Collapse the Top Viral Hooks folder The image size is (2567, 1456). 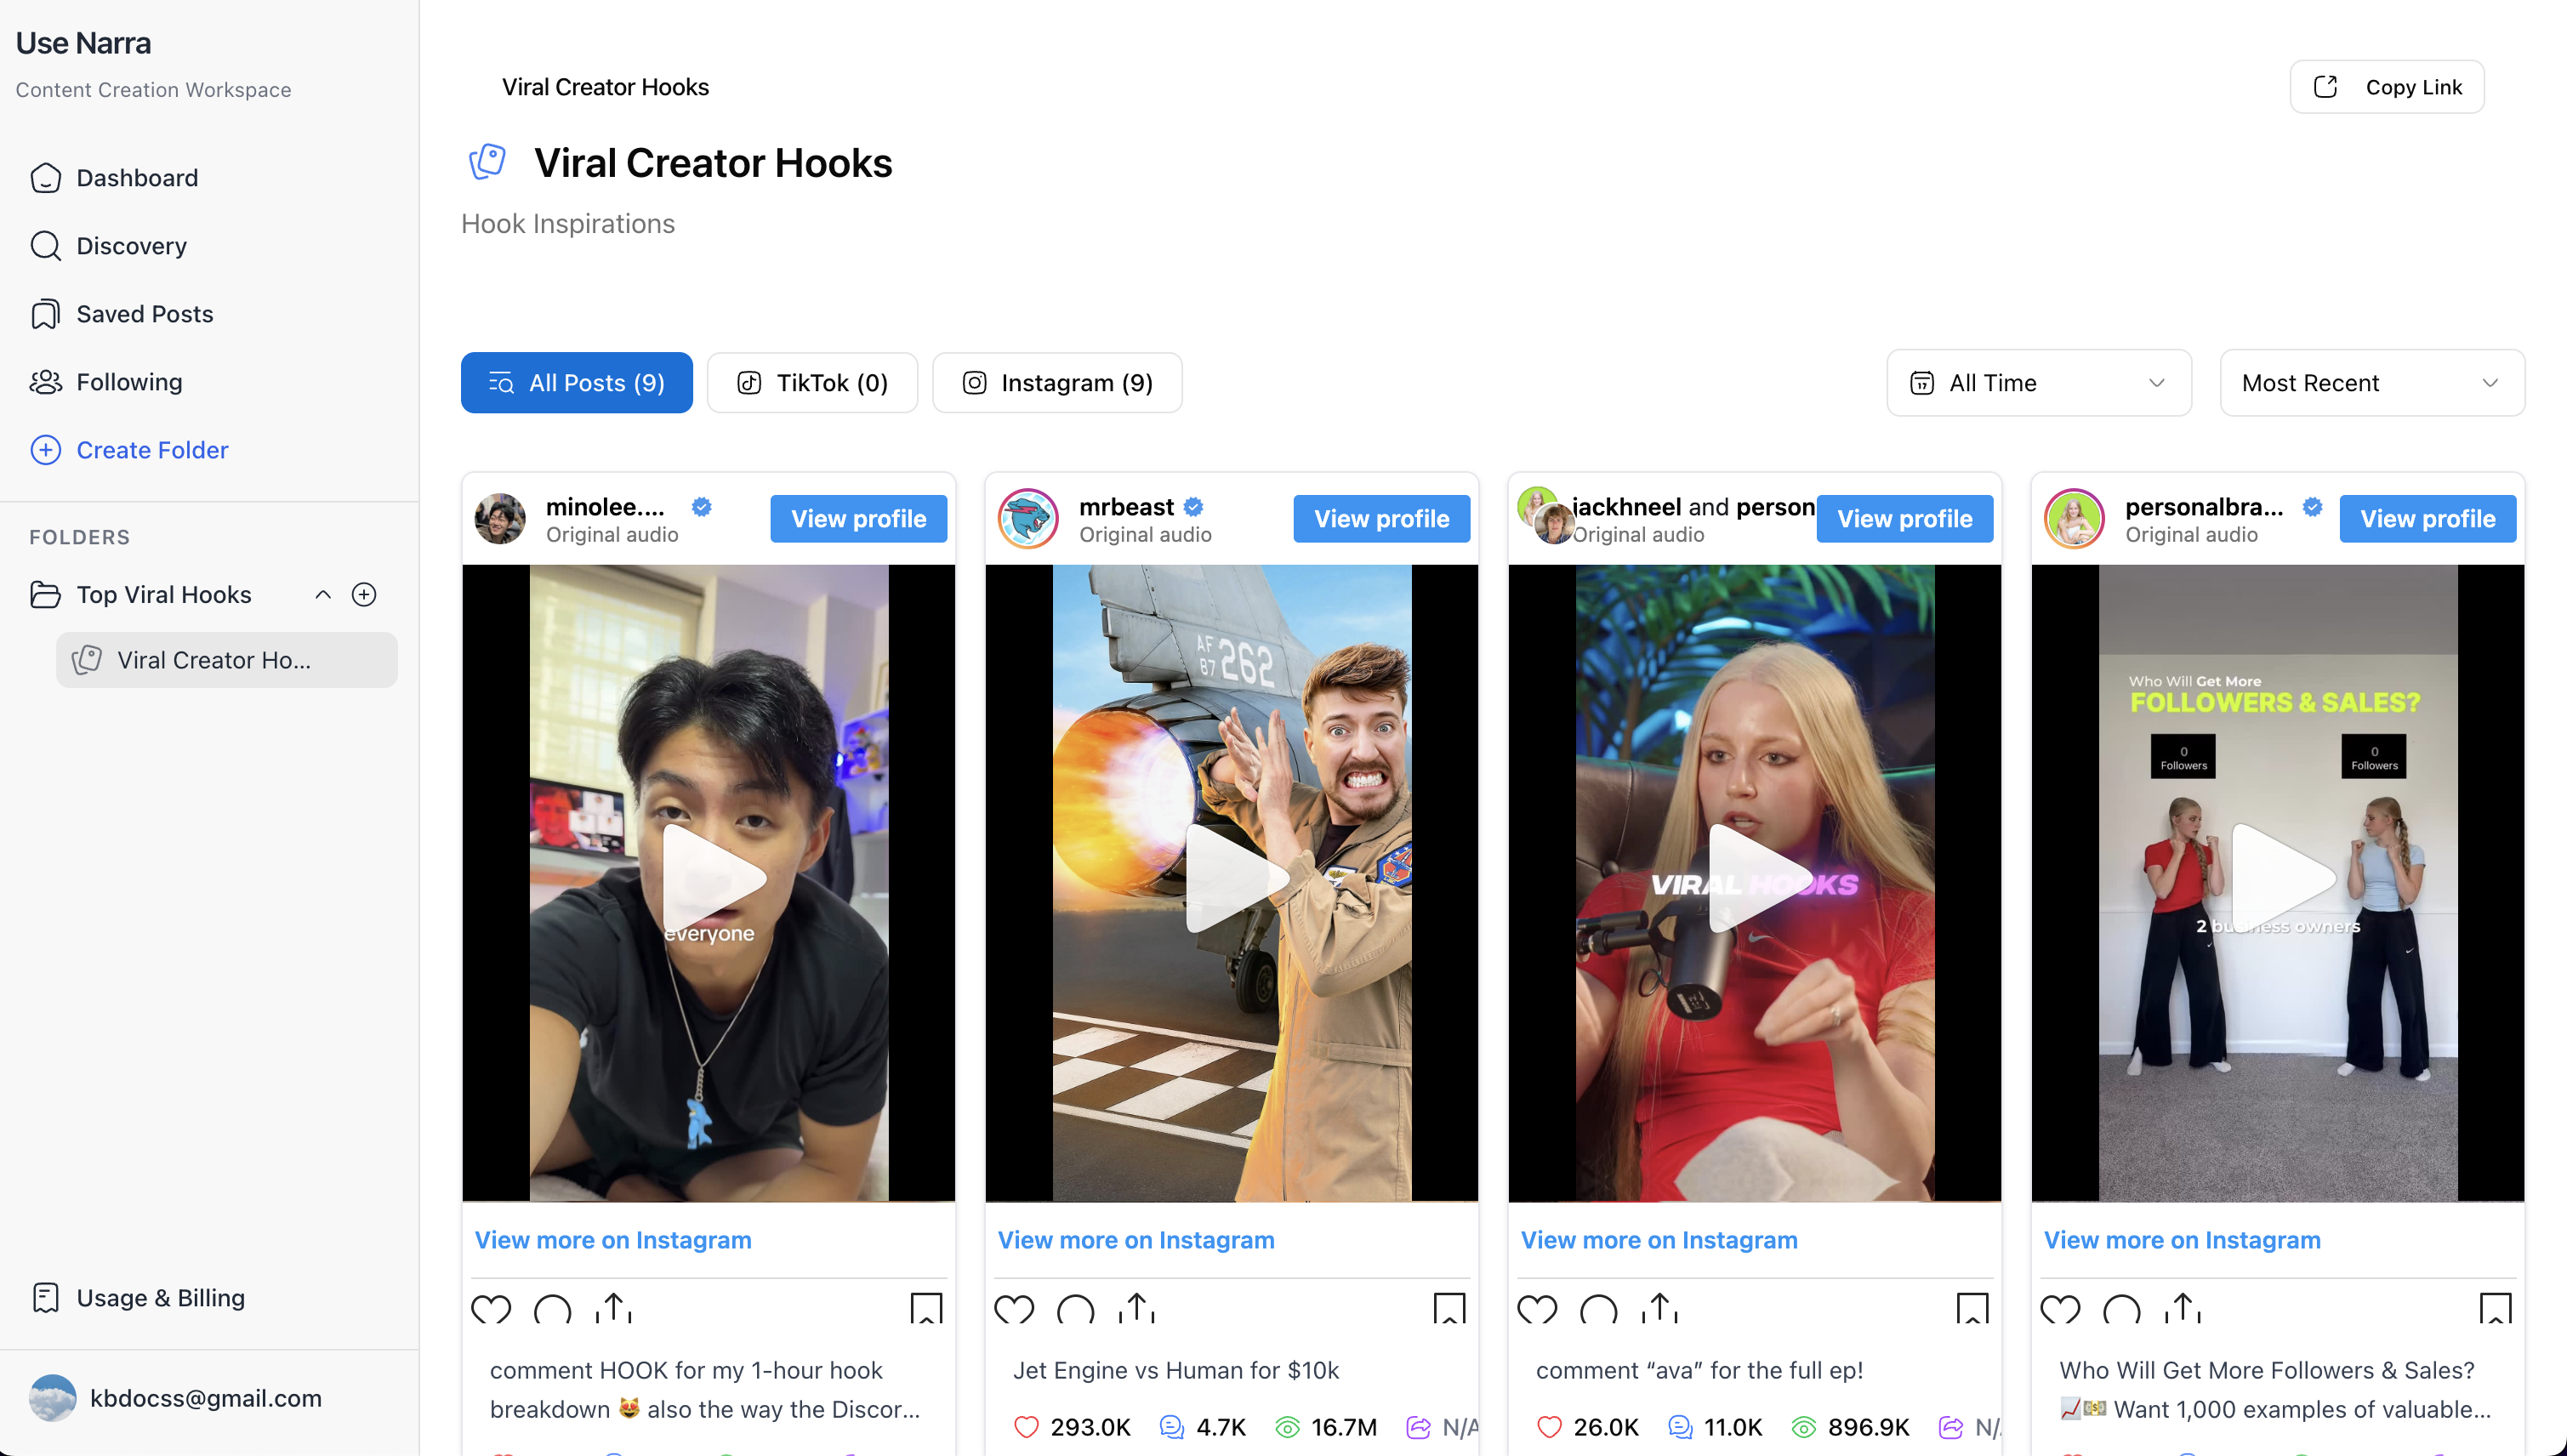click(323, 595)
